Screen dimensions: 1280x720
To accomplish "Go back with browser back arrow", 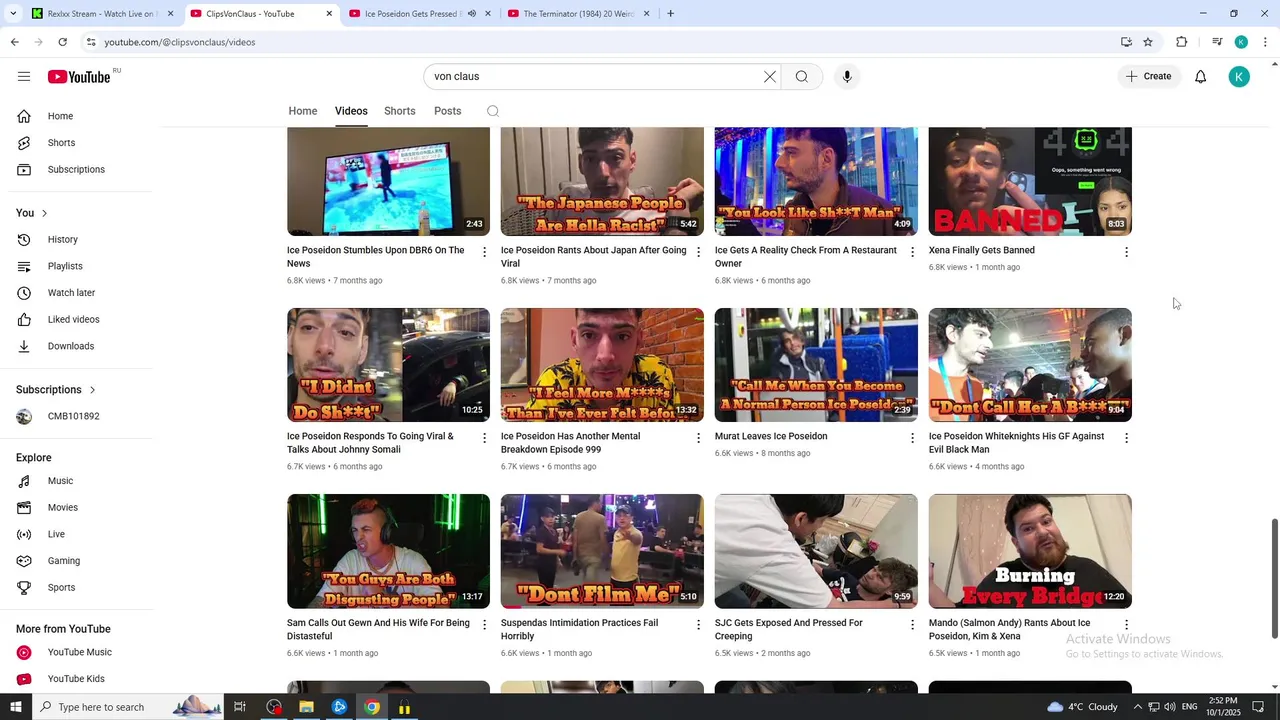I will tap(15, 42).
